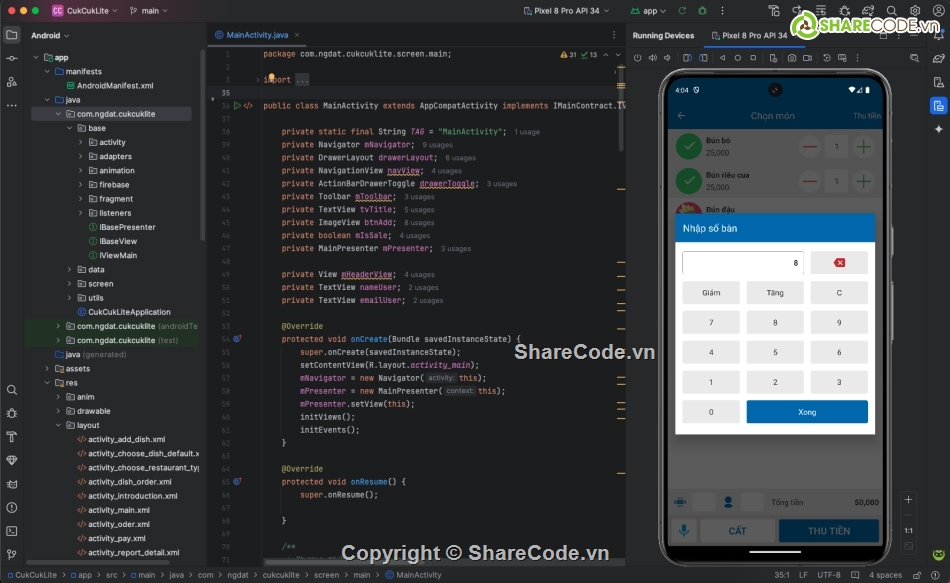Switch to MainActivity.java editor tab

[x=257, y=35]
